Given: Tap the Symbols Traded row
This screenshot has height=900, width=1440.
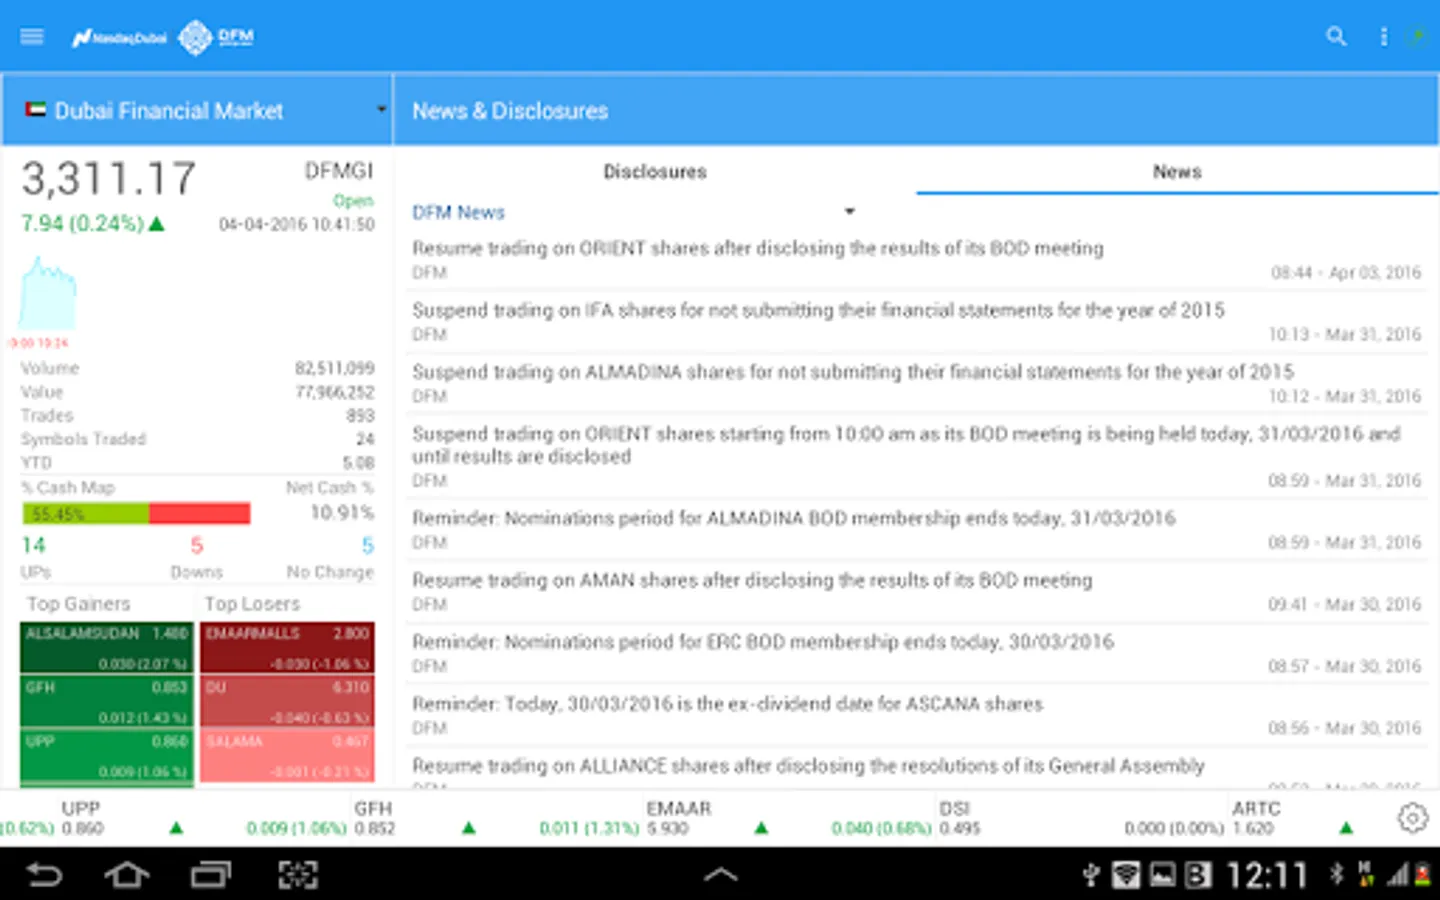Looking at the screenshot, I should (x=197, y=439).
